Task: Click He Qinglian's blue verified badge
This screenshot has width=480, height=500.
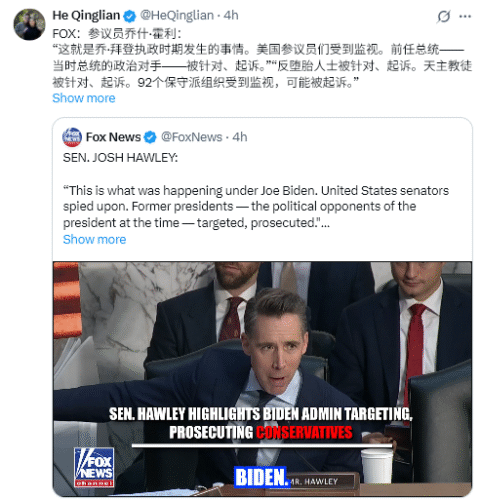Action: [x=130, y=16]
